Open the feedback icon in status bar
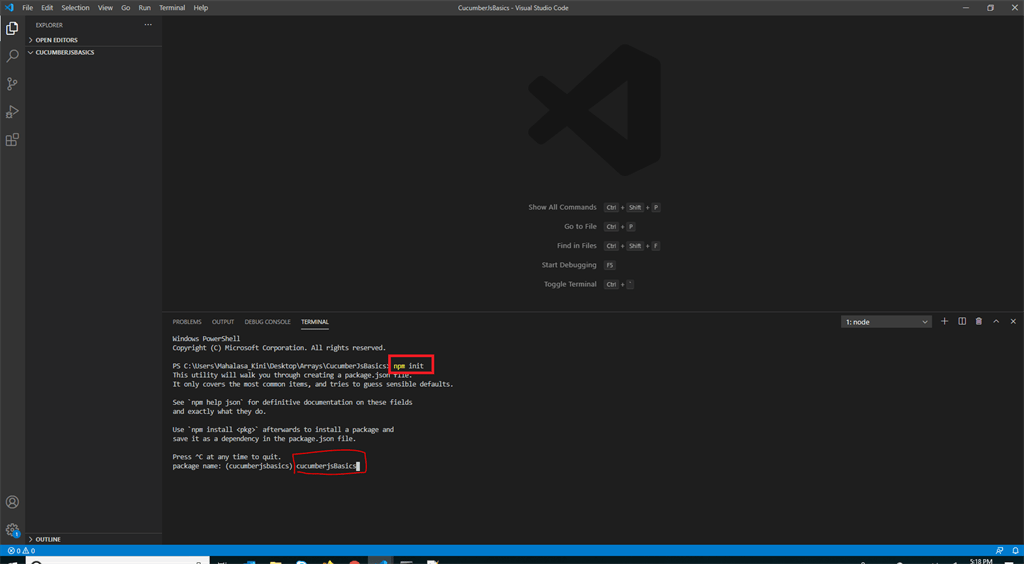The width and height of the screenshot is (1024, 564). pos(999,550)
